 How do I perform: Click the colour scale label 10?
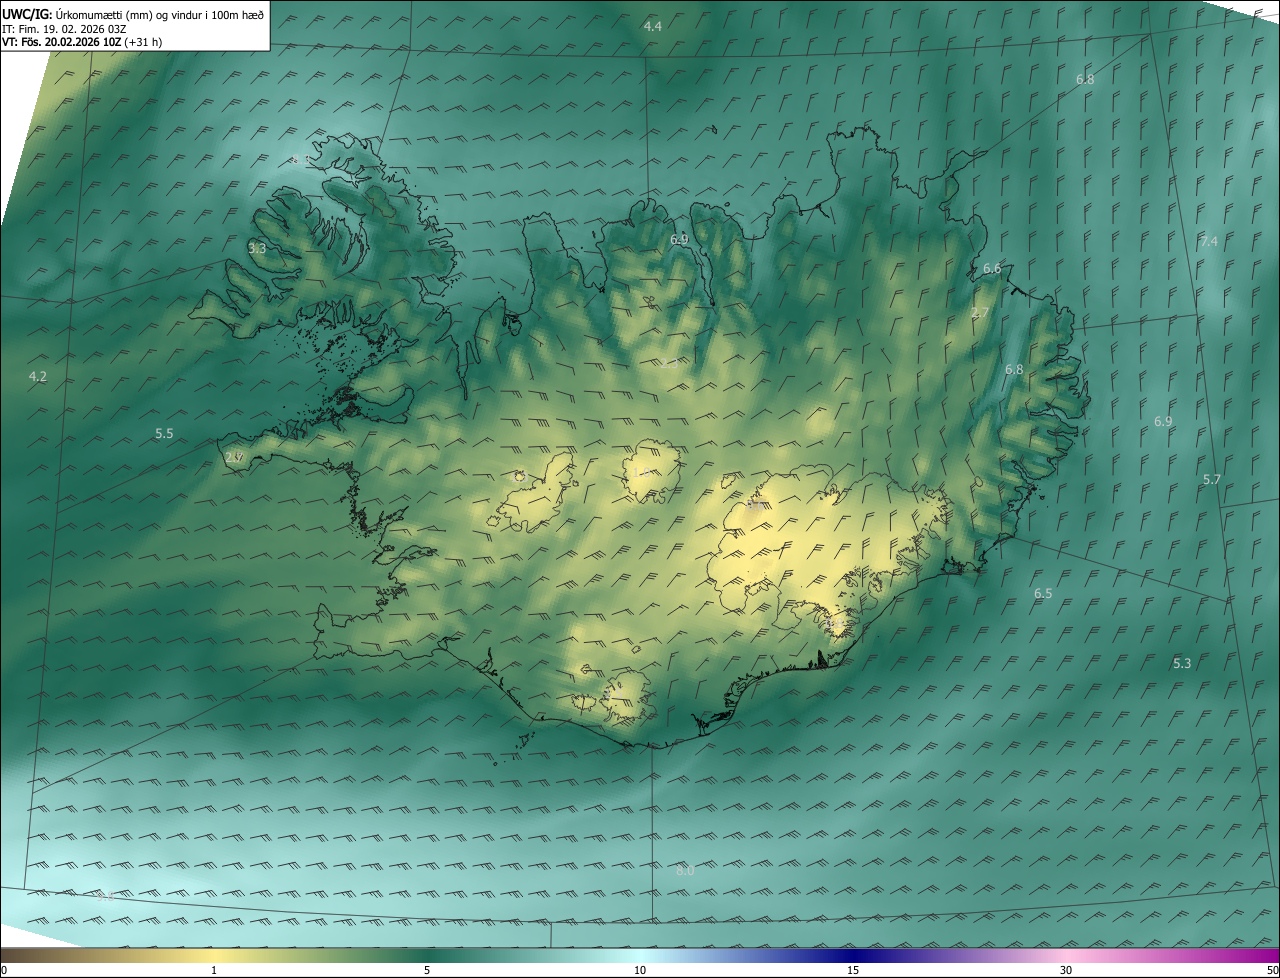[x=640, y=970]
